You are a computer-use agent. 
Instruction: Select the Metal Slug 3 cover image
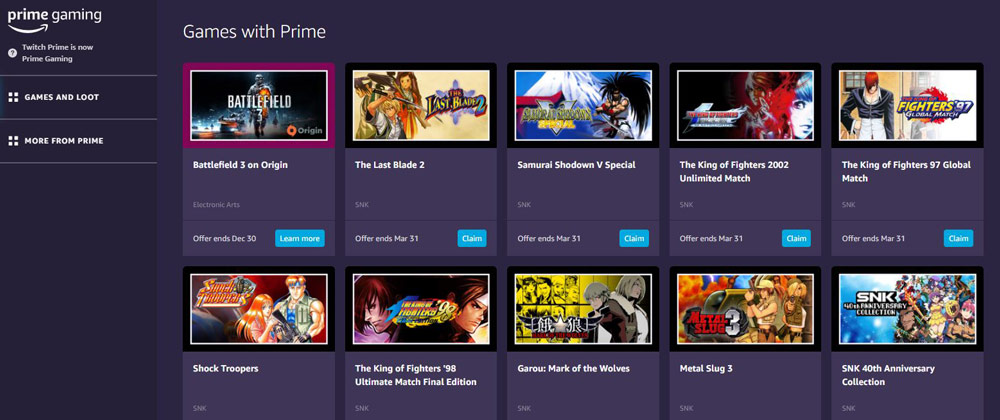(x=745, y=309)
